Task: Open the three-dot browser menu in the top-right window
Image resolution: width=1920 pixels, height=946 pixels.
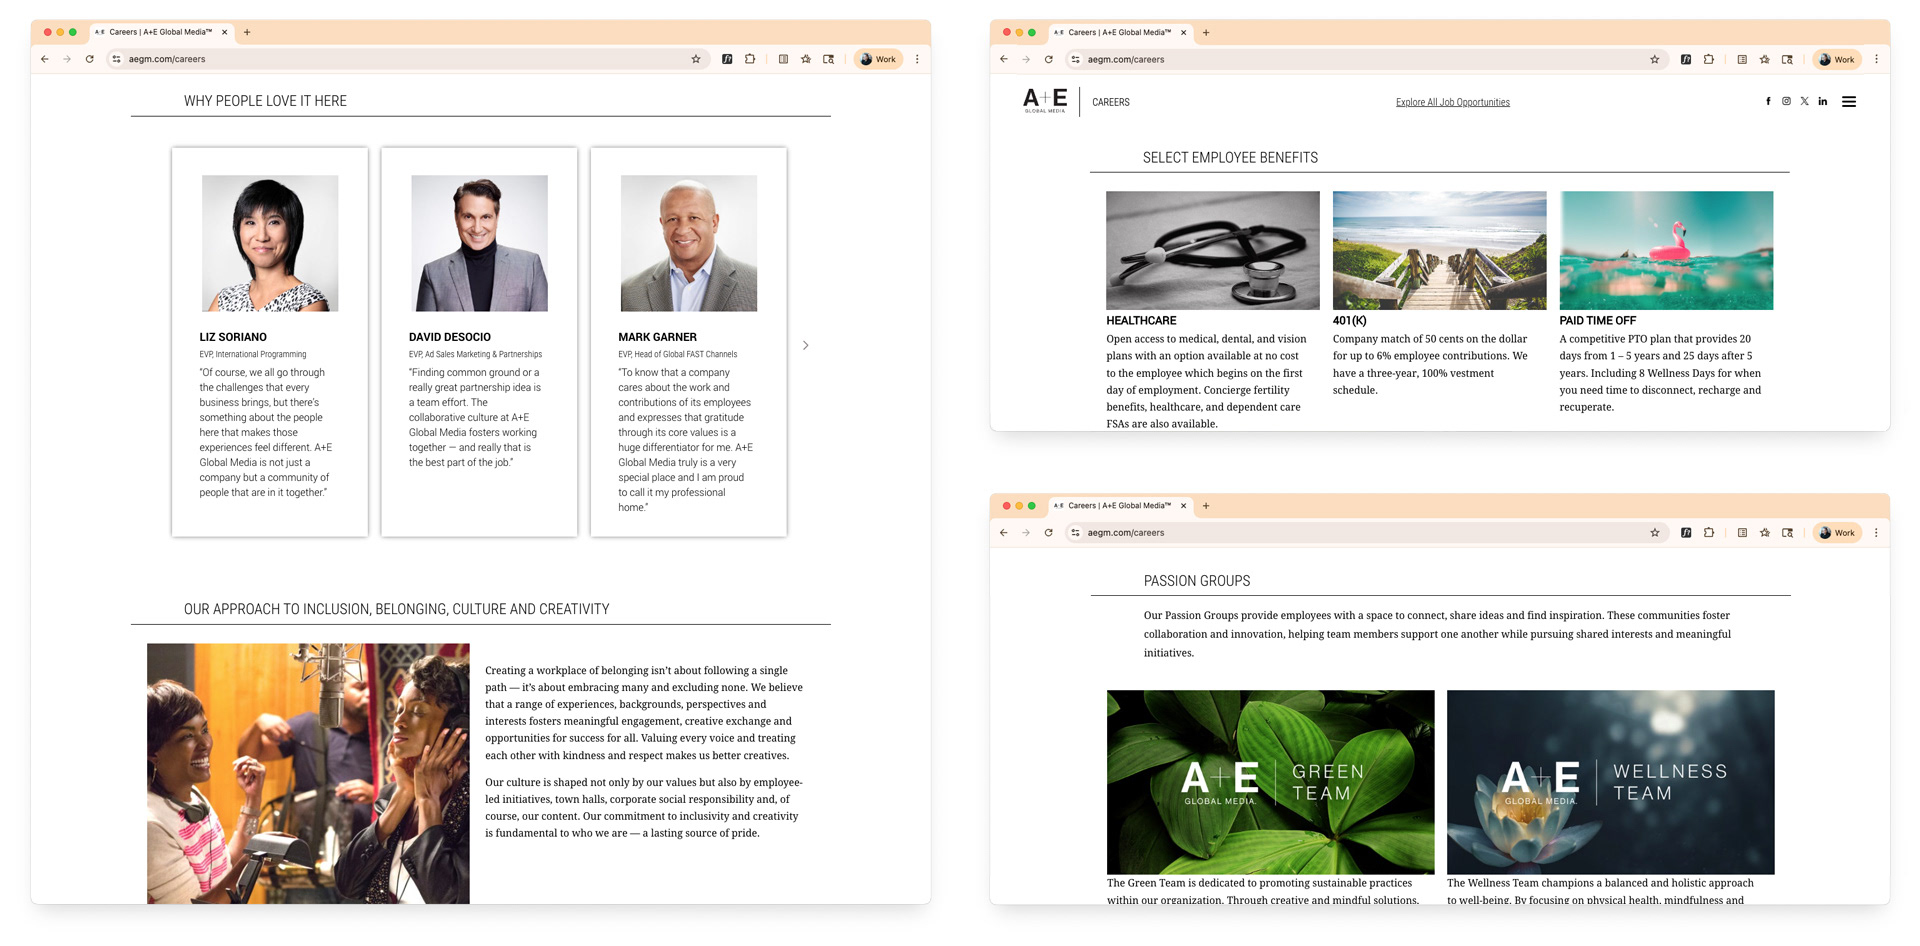Action: [x=1876, y=59]
